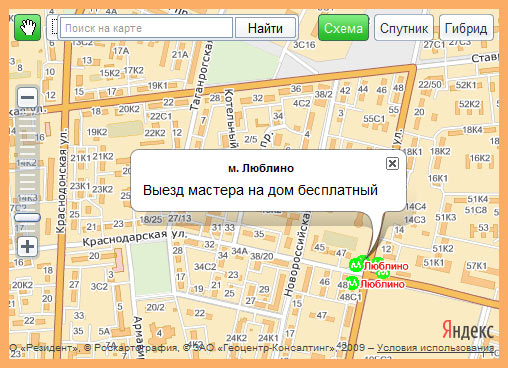Click house number 14C3
The height and width of the screenshot is (368, 508).
415,220
